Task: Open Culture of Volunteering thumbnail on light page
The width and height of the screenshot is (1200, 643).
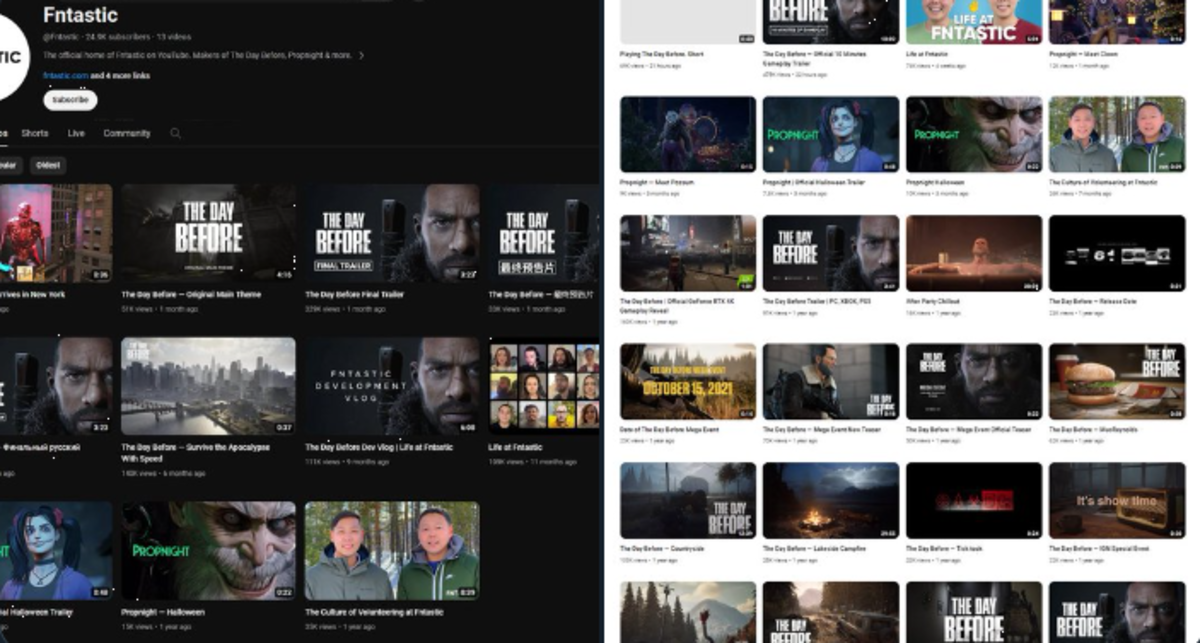Action: click(1117, 134)
